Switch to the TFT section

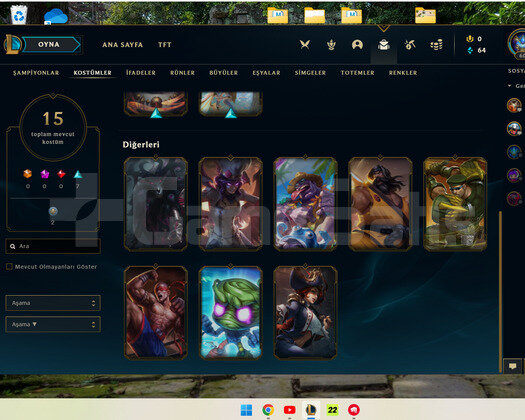(x=165, y=45)
